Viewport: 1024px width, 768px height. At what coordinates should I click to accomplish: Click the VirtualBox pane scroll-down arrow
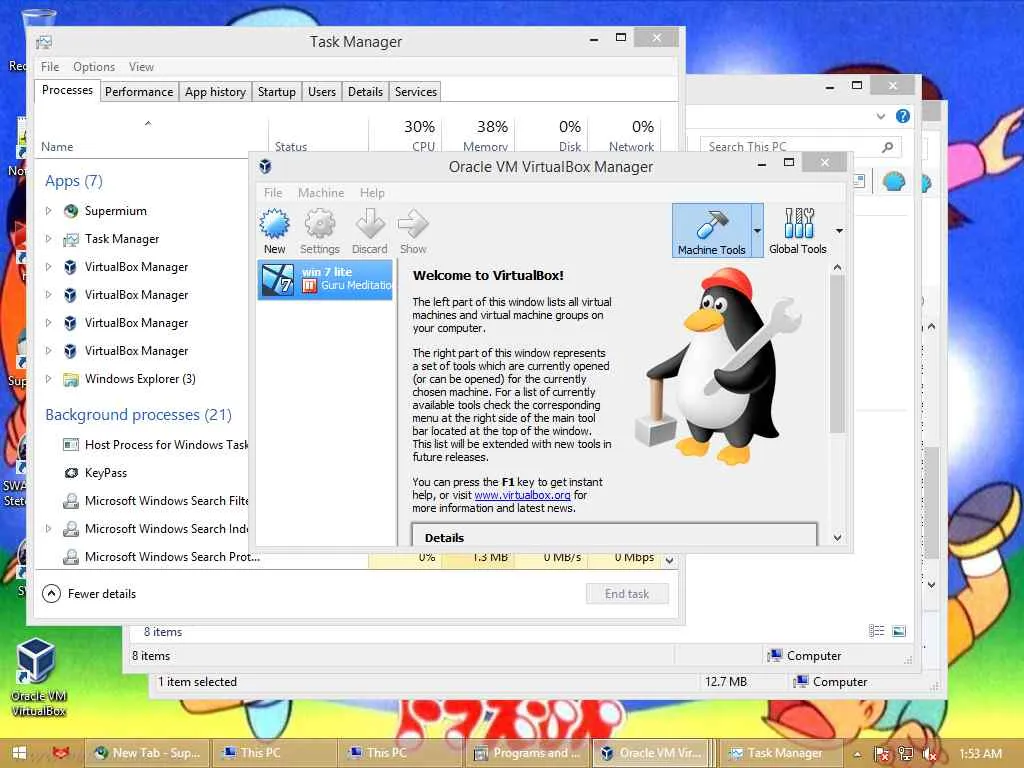coord(837,537)
